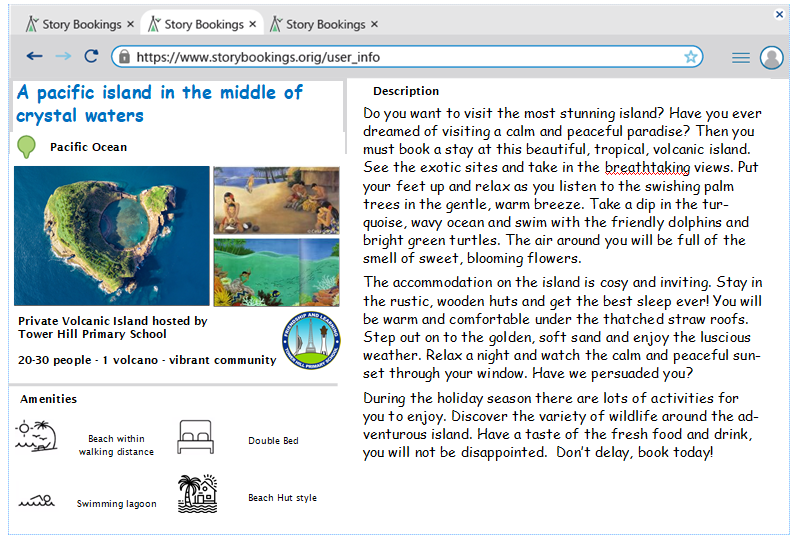Click the double bed amenity icon

pyautogui.click(x=195, y=436)
